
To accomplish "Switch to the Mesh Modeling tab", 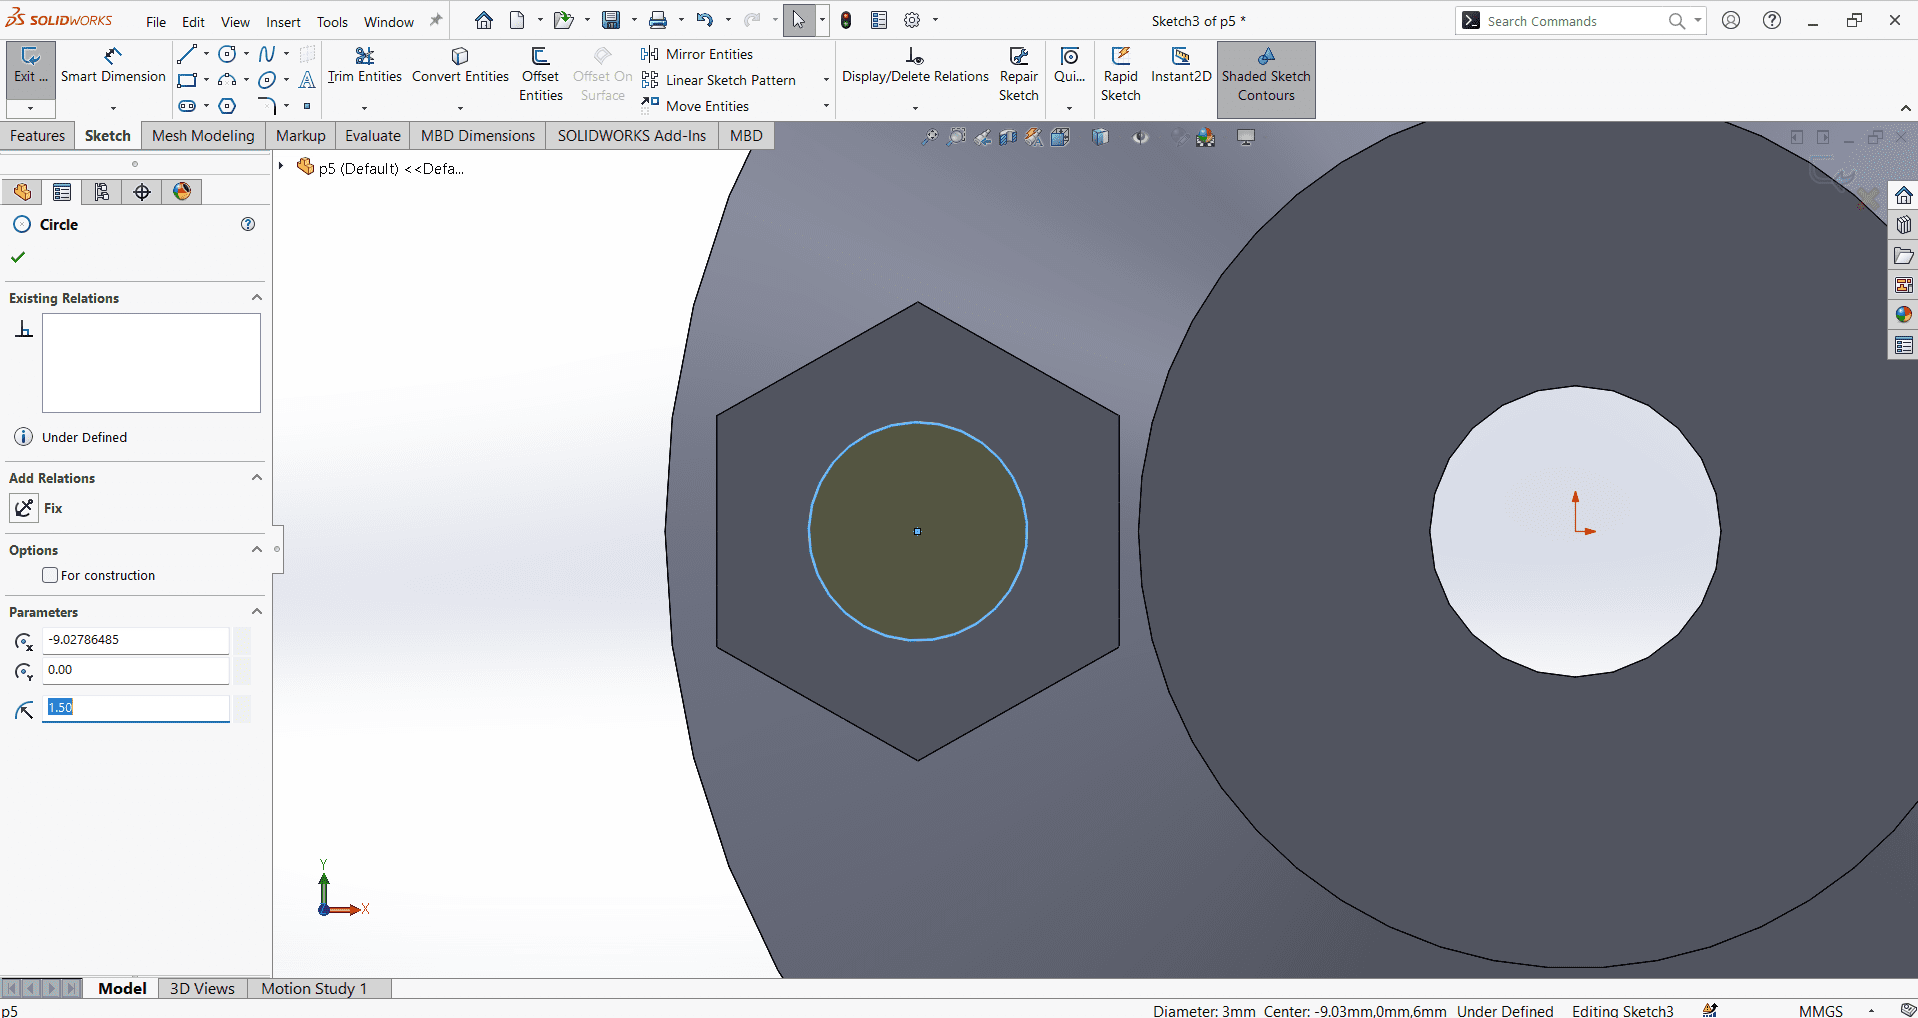I will click(203, 136).
